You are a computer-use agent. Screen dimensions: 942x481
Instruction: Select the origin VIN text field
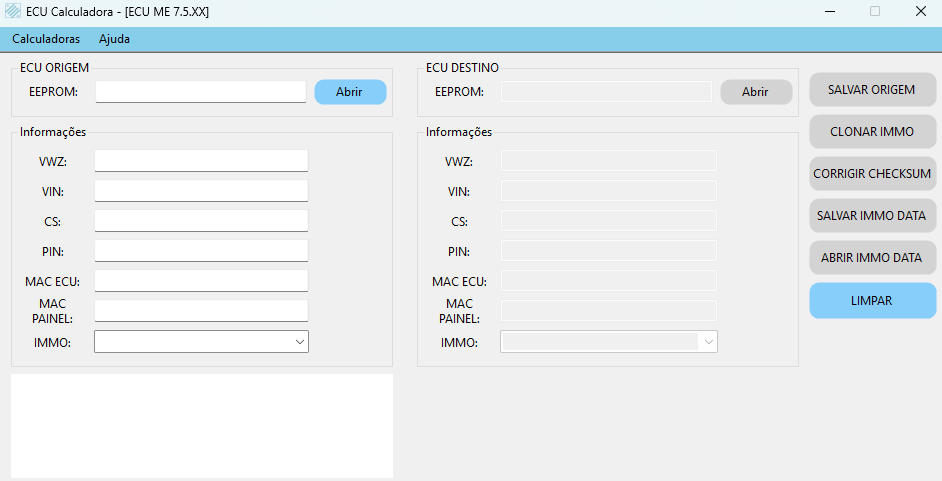201,191
